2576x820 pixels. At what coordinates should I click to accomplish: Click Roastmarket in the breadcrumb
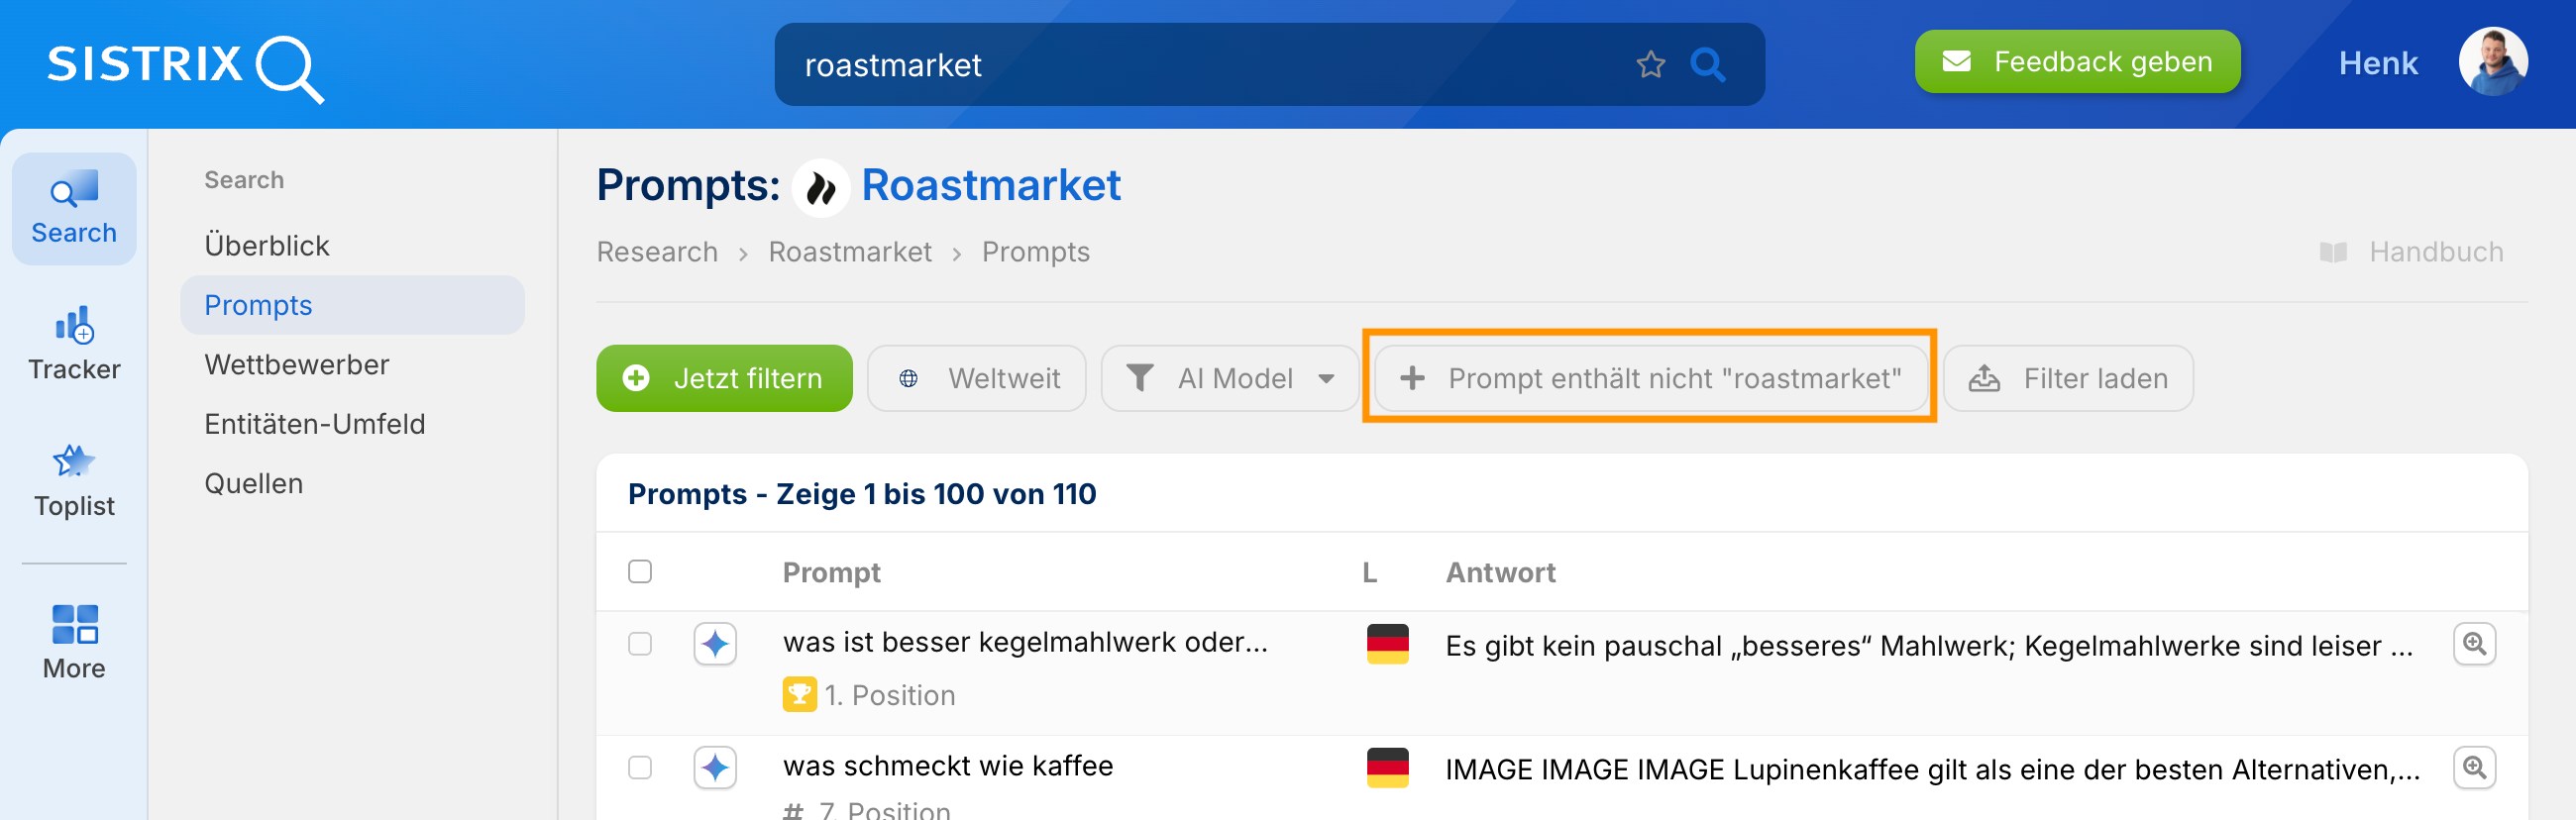click(850, 252)
